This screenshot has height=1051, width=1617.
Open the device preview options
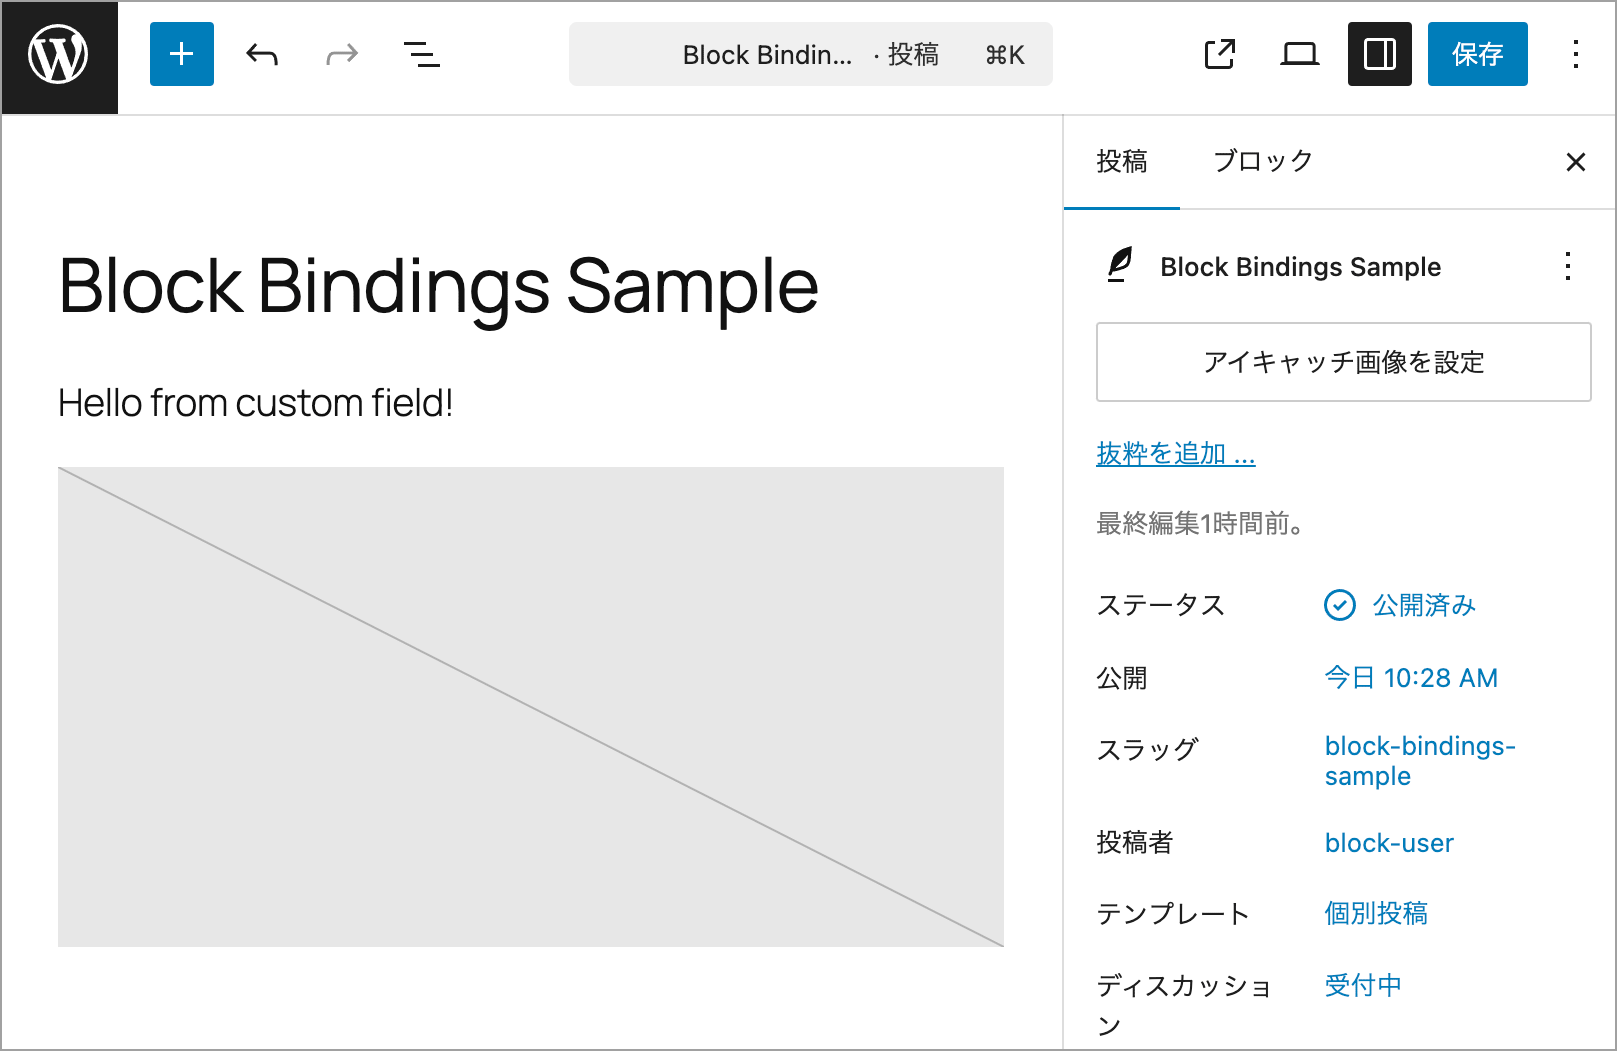1300,54
